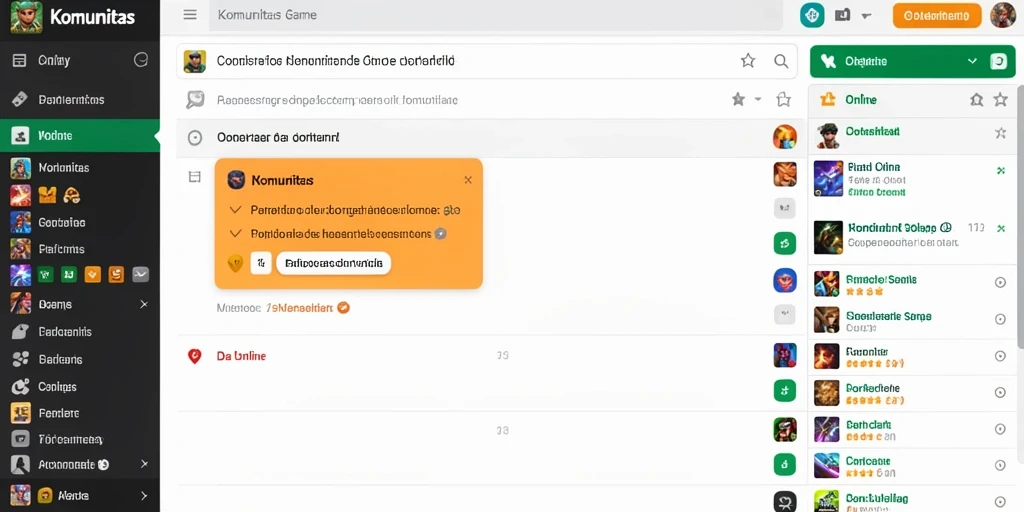Screen dimensions: 1024x512
Task: Click the bell icon beside 'Online'
Action: tap(976, 99)
